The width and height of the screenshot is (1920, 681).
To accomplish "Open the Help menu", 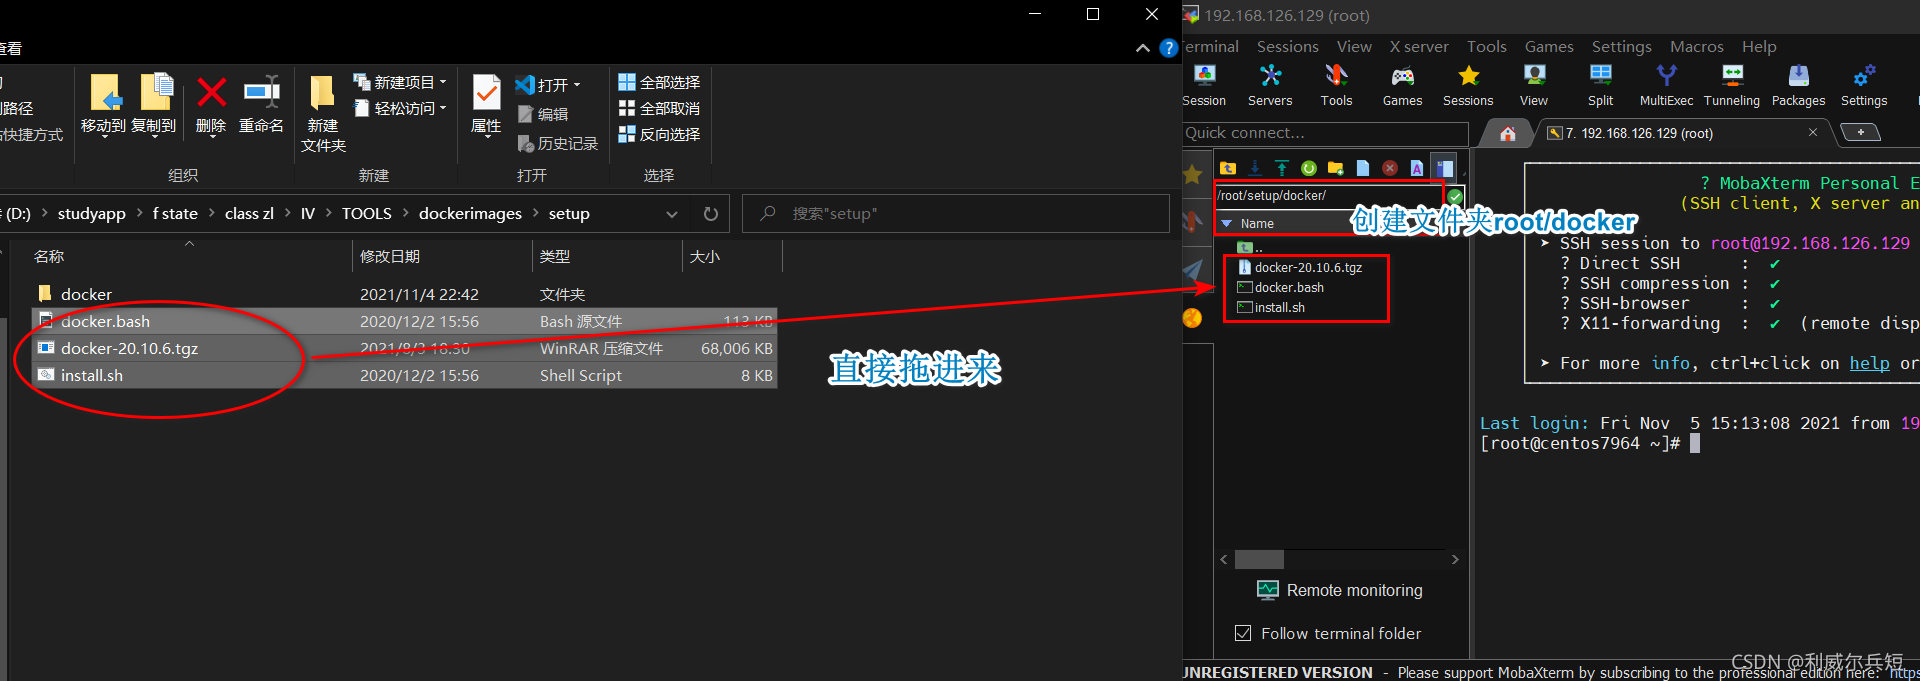I will [1759, 47].
